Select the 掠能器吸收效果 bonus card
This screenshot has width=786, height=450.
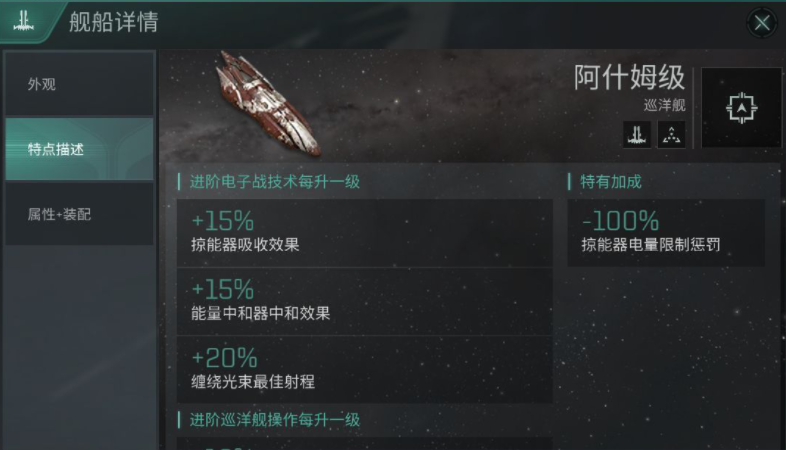point(364,232)
